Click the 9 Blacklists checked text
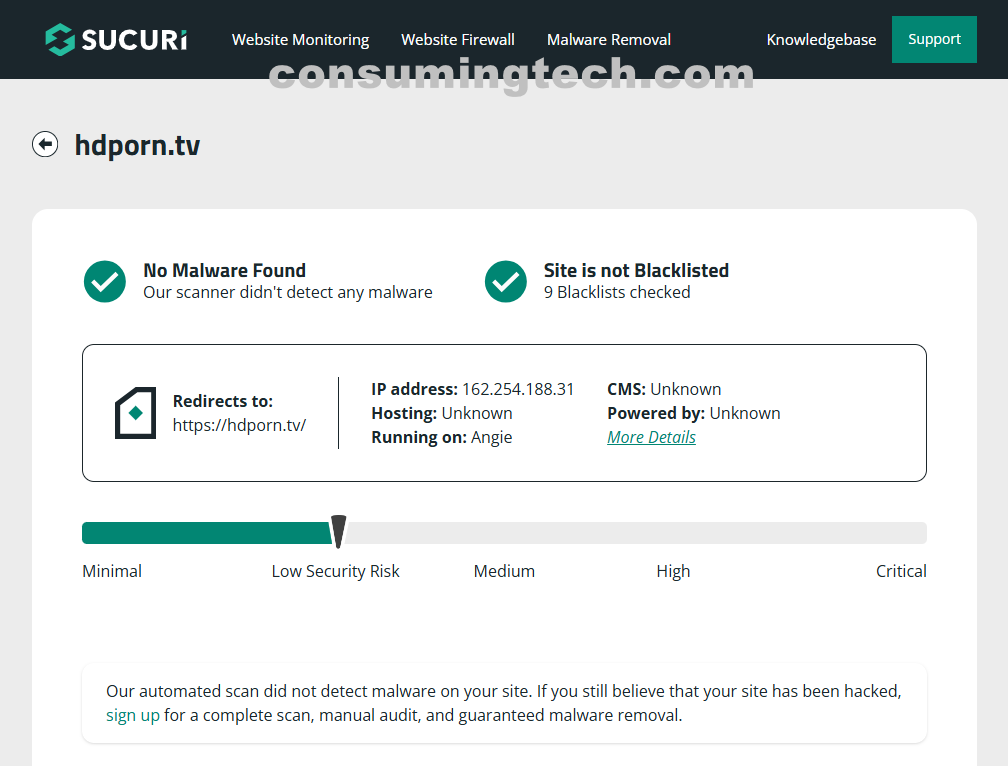 tap(617, 292)
